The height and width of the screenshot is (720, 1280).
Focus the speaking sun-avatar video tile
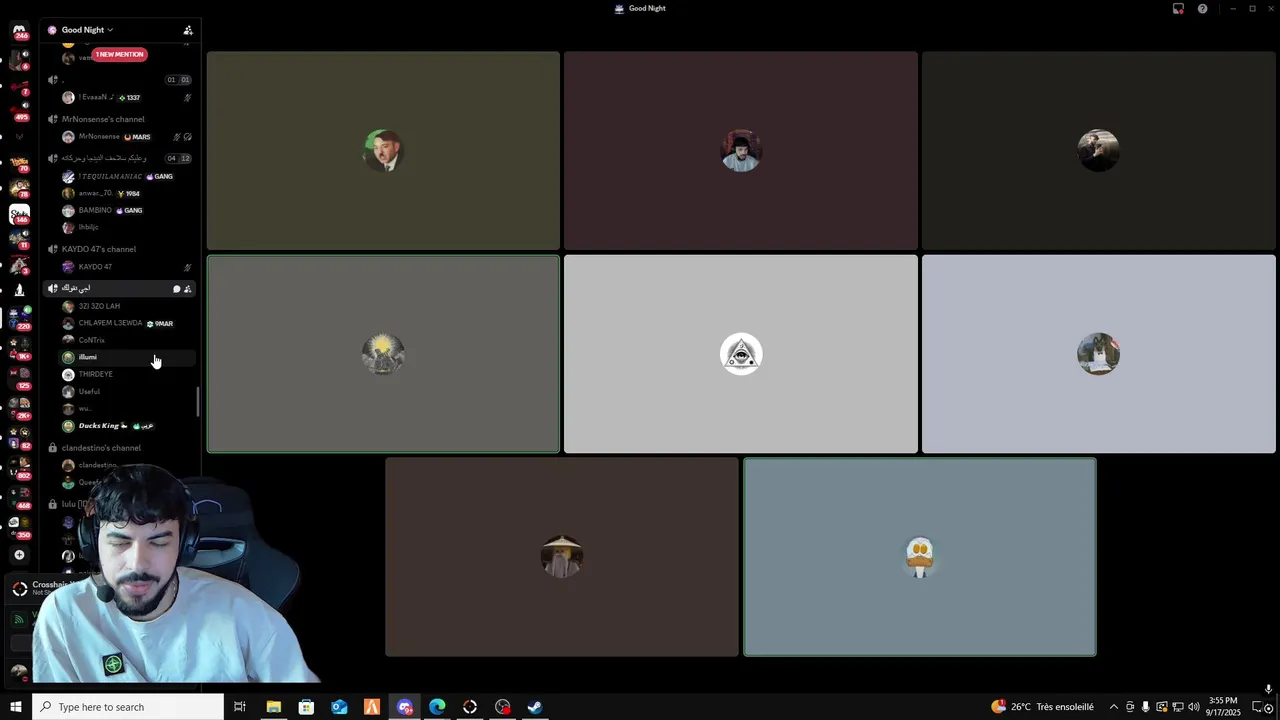(x=383, y=354)
